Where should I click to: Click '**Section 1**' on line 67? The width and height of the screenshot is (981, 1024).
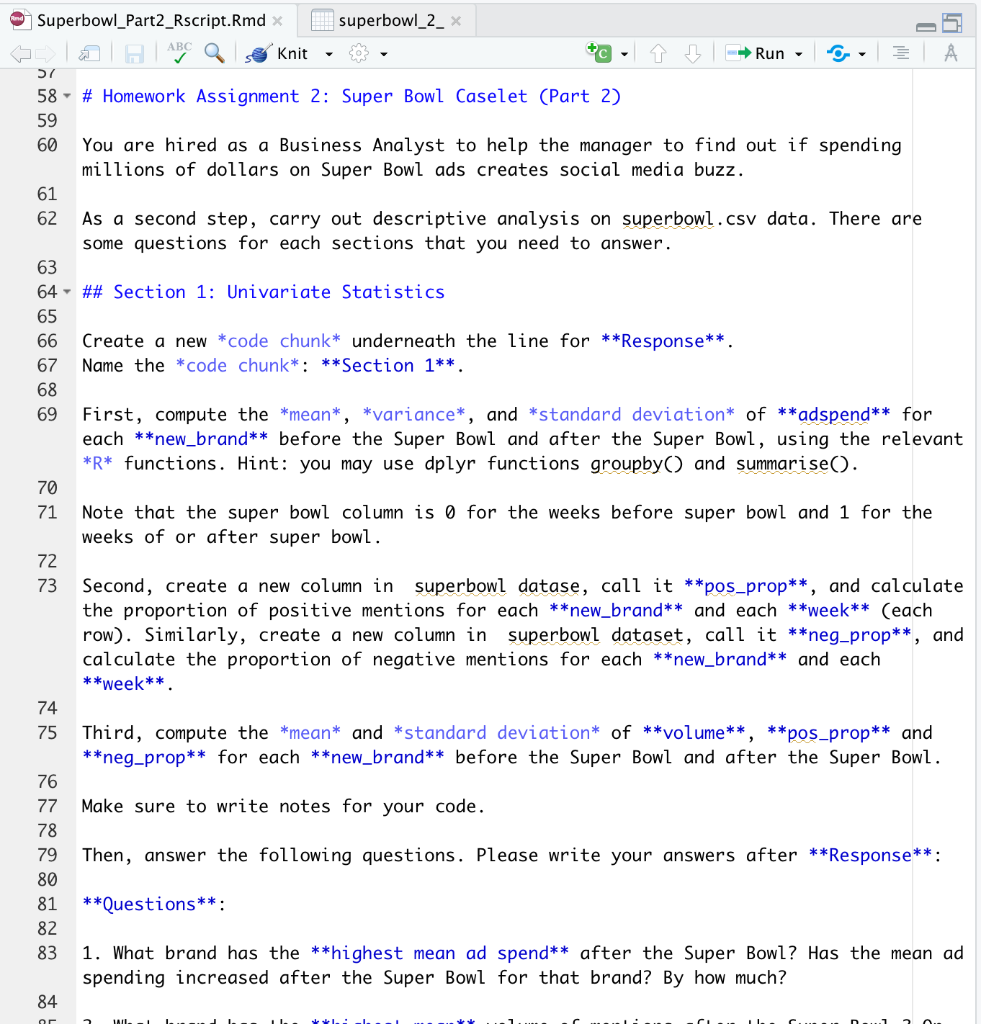(388, 366)
